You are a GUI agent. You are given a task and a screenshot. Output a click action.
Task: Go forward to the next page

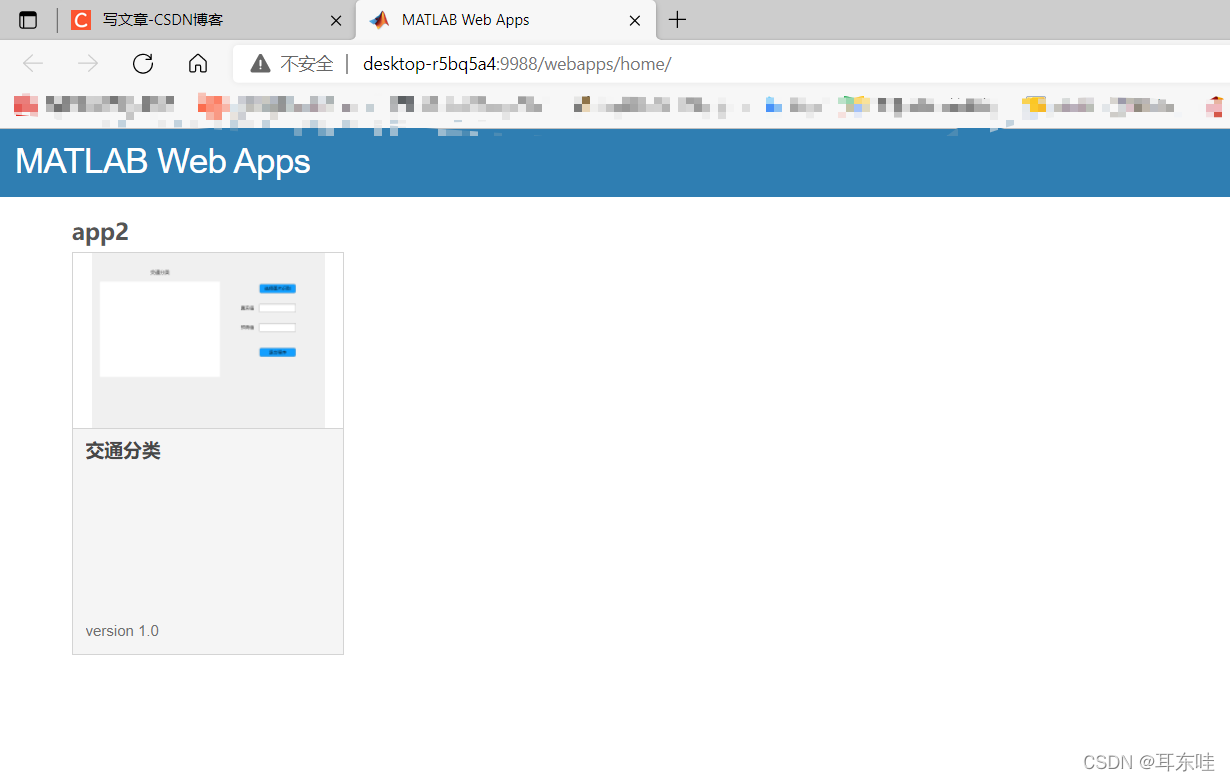point(88,64)
